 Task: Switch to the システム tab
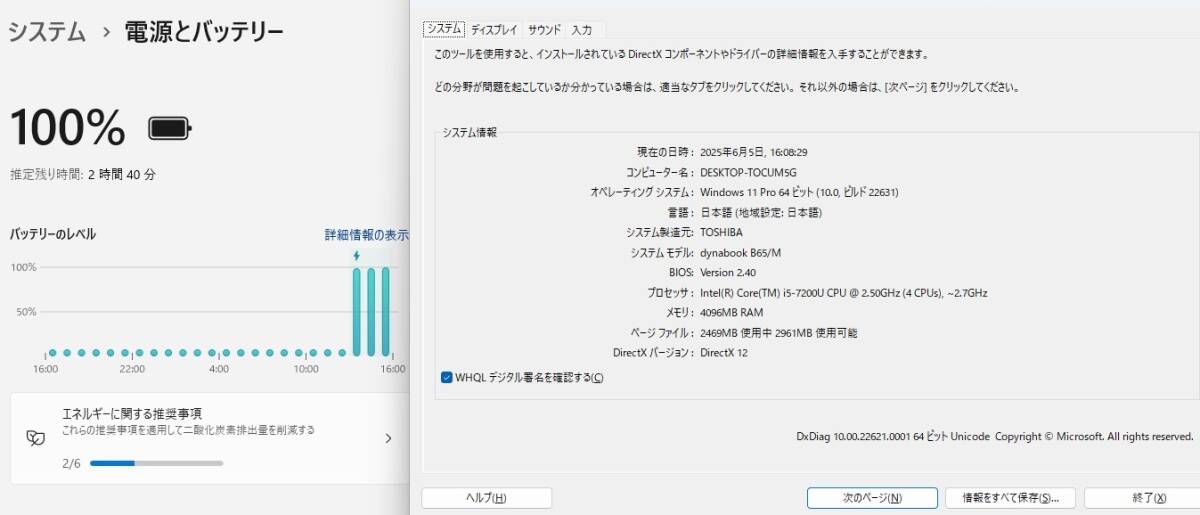[x=444, y=29]
